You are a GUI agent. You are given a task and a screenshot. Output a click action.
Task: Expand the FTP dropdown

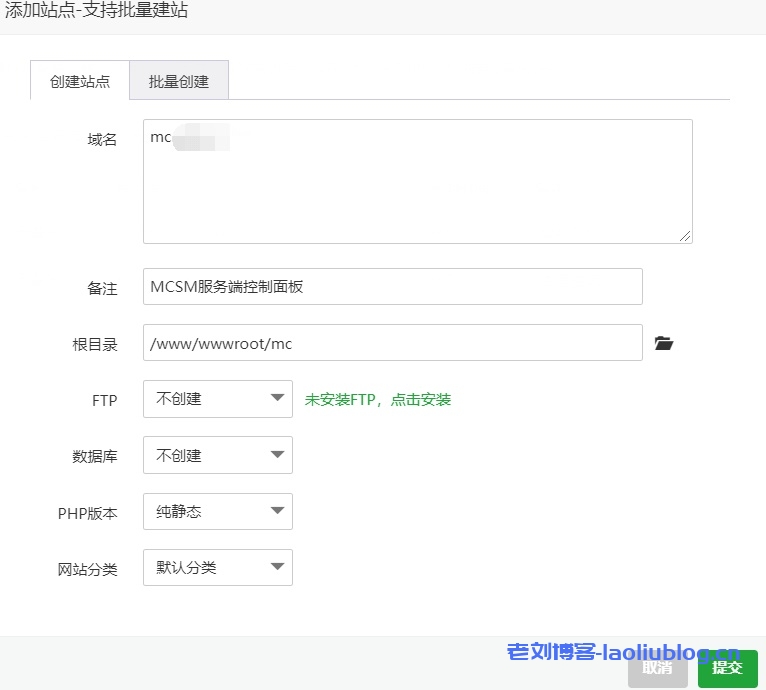pyautogui.click(x=218, y=399)
